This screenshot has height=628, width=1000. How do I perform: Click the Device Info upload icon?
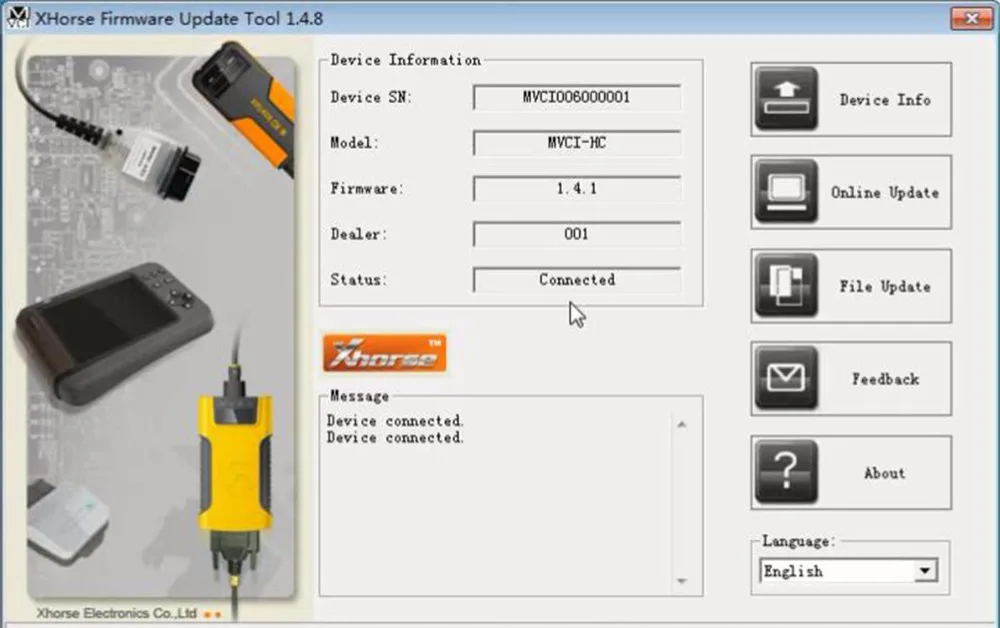point(786,99)
